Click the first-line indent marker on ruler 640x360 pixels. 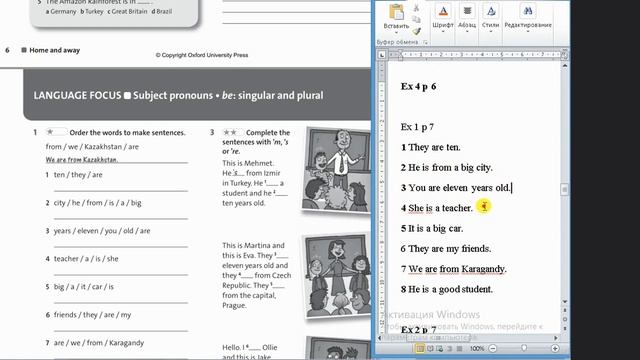coord(400,52)
